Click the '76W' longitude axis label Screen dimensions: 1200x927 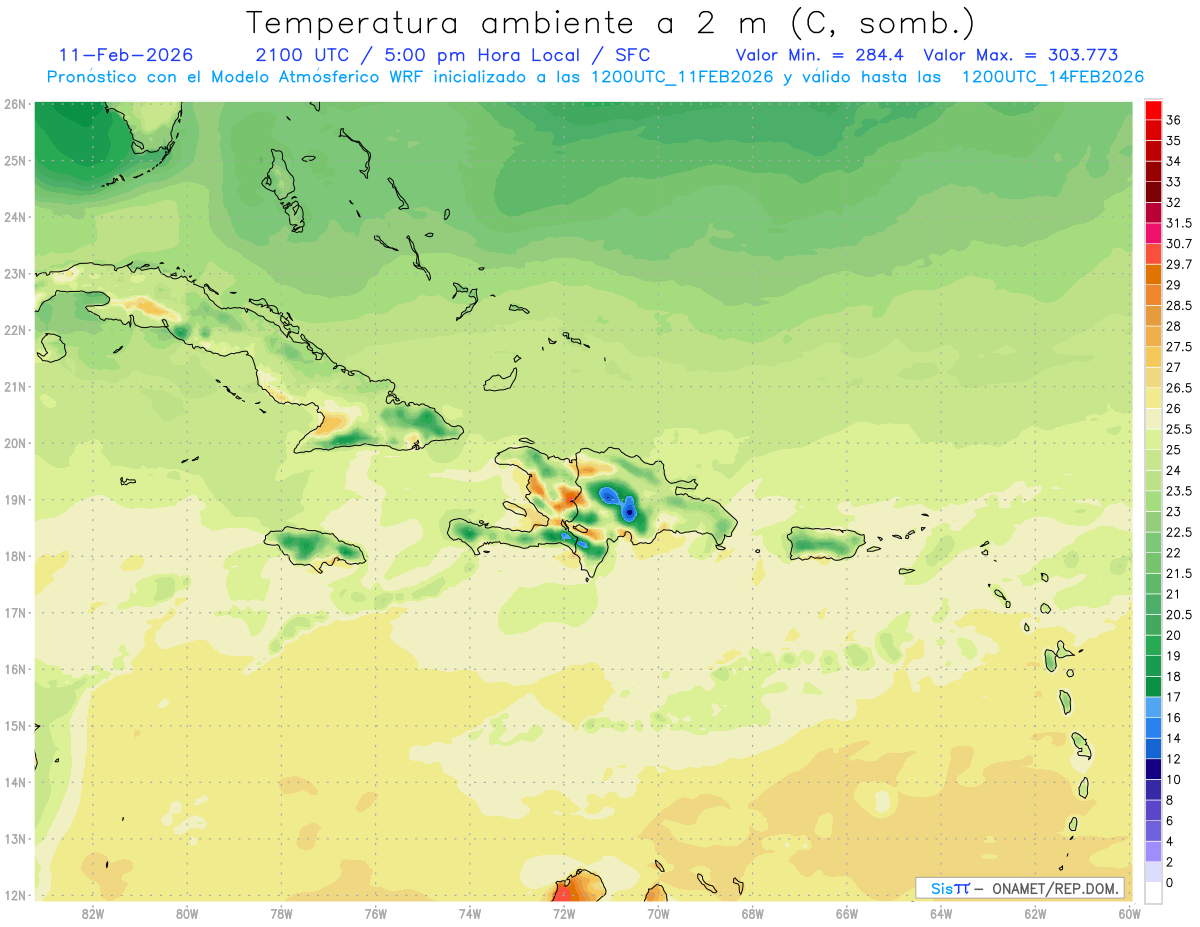(375, 913)
